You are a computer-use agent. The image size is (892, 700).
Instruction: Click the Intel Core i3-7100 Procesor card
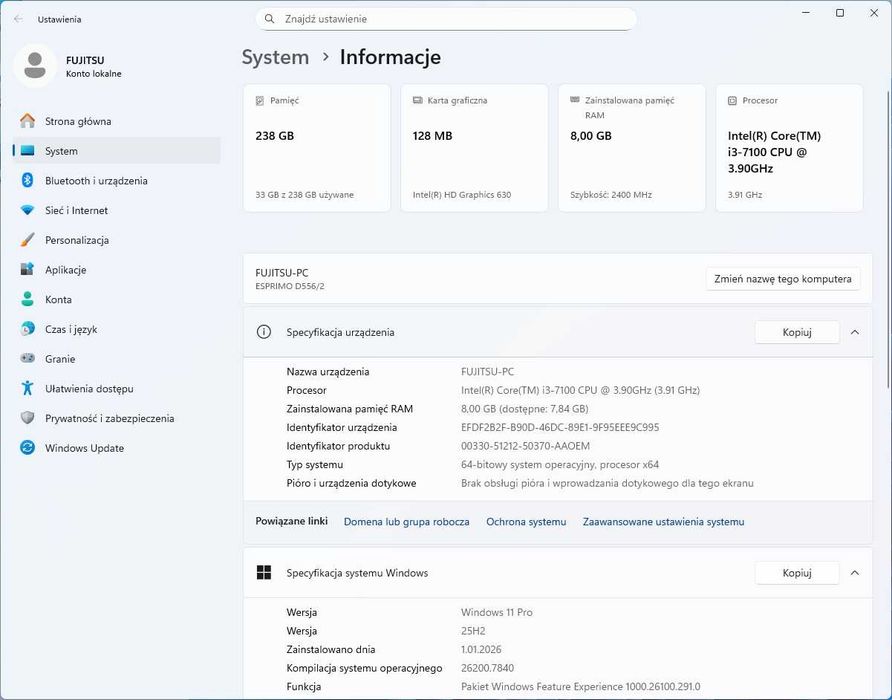click(790, 148)
